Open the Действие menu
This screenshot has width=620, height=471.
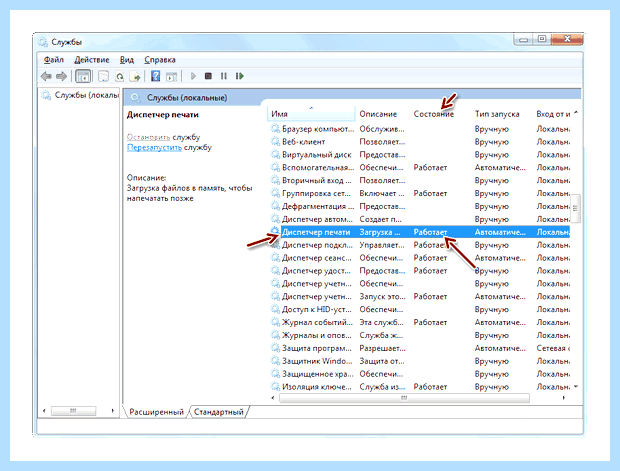[92, 60]
